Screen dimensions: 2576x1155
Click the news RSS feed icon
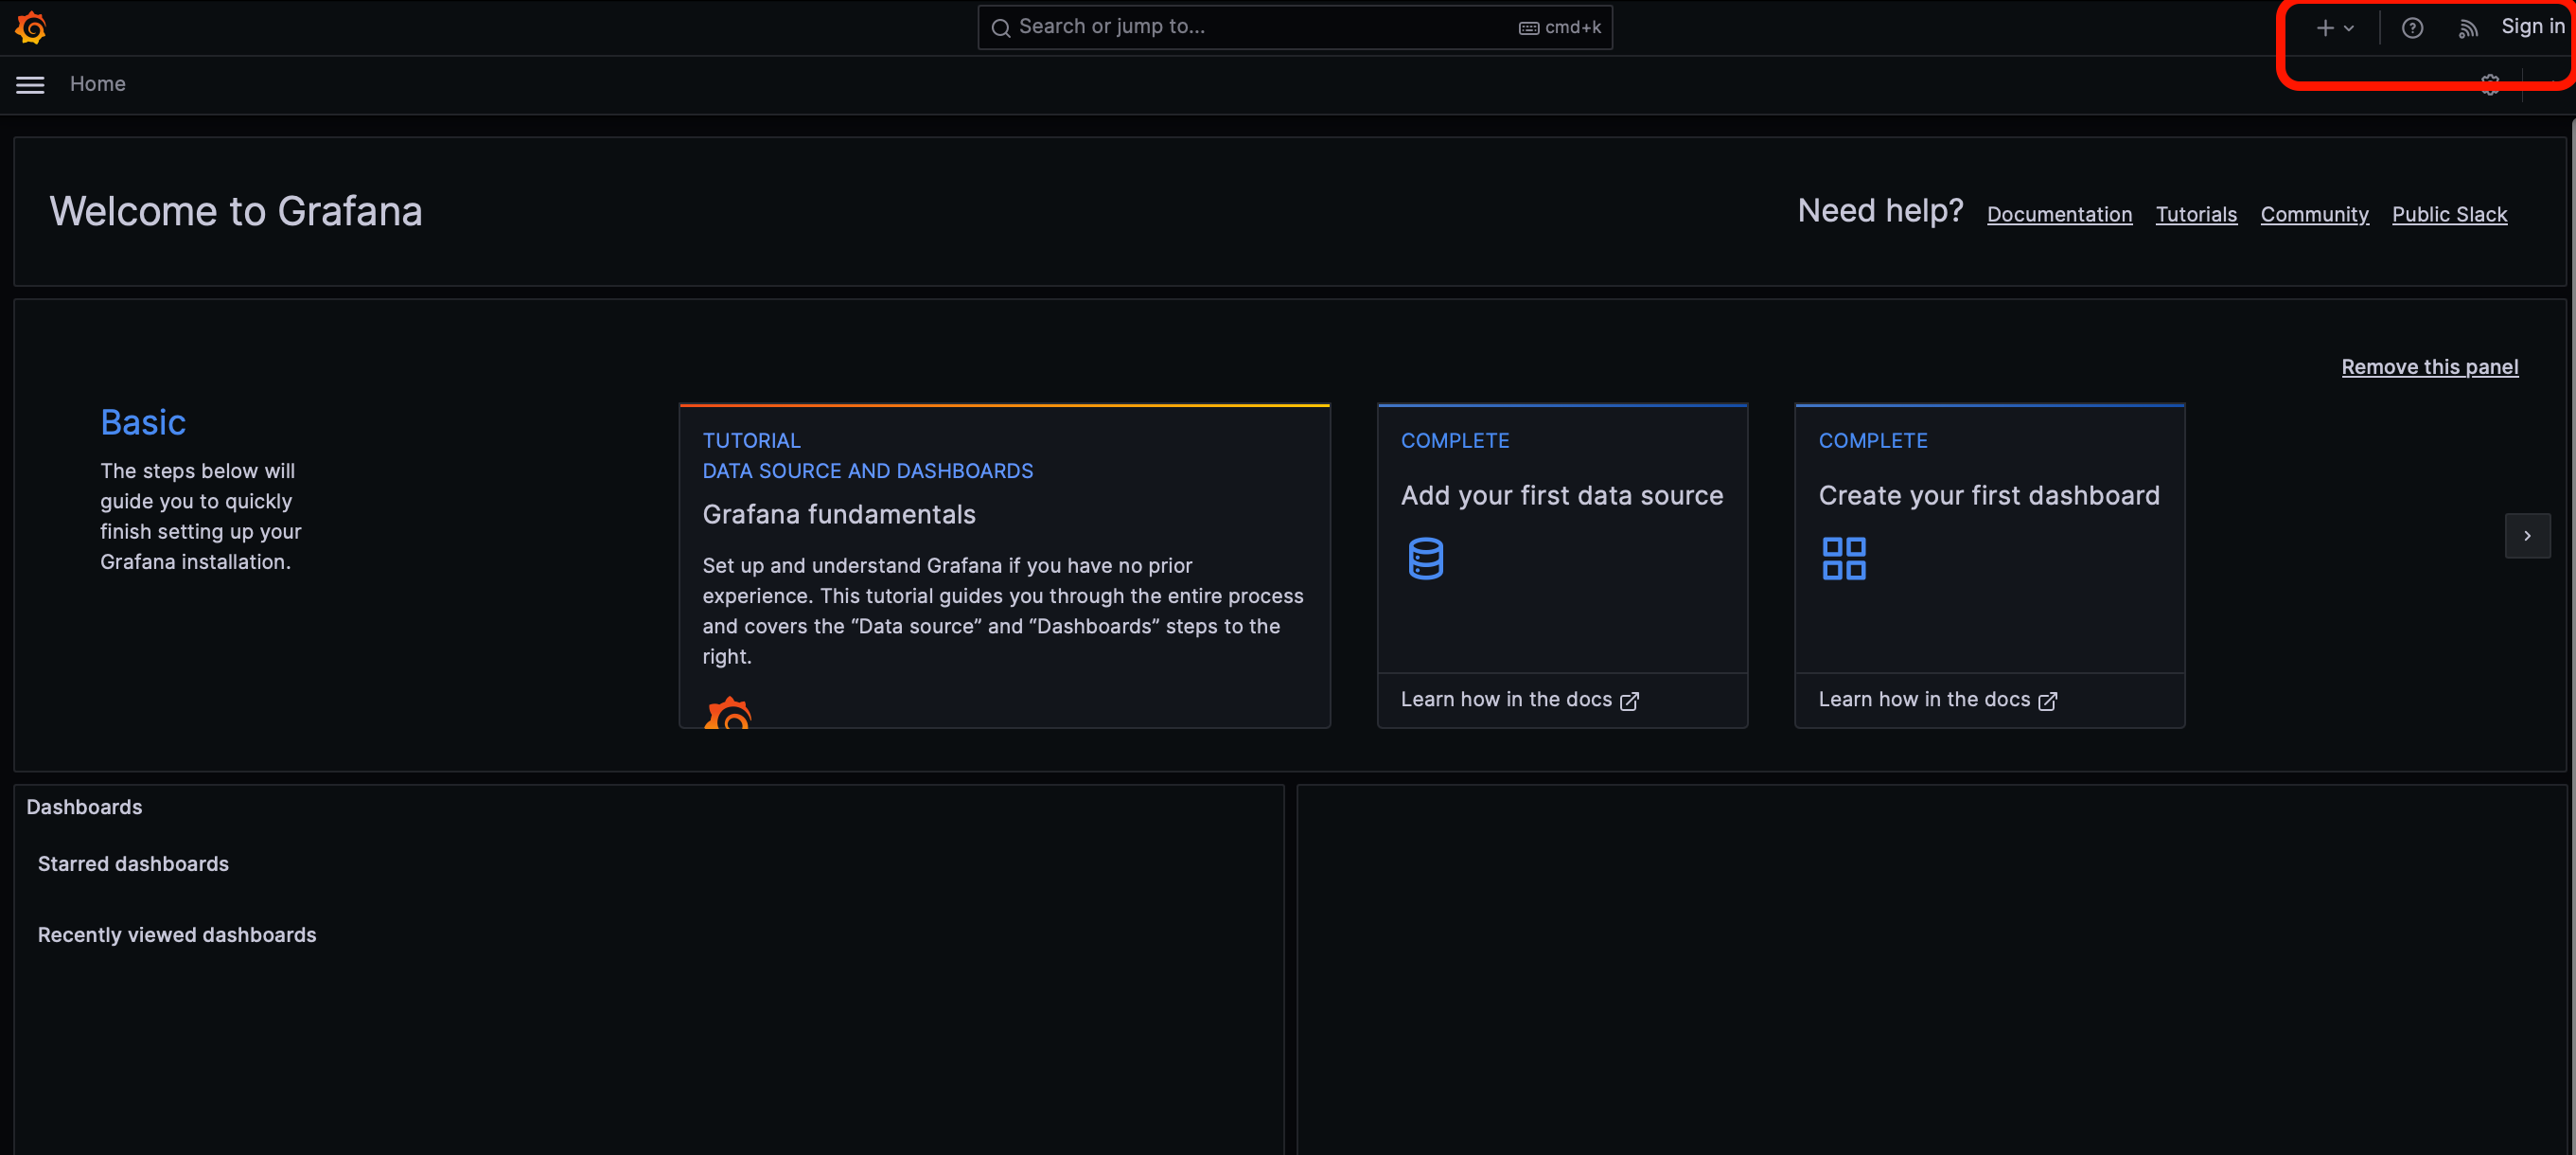click(2468, 27)
